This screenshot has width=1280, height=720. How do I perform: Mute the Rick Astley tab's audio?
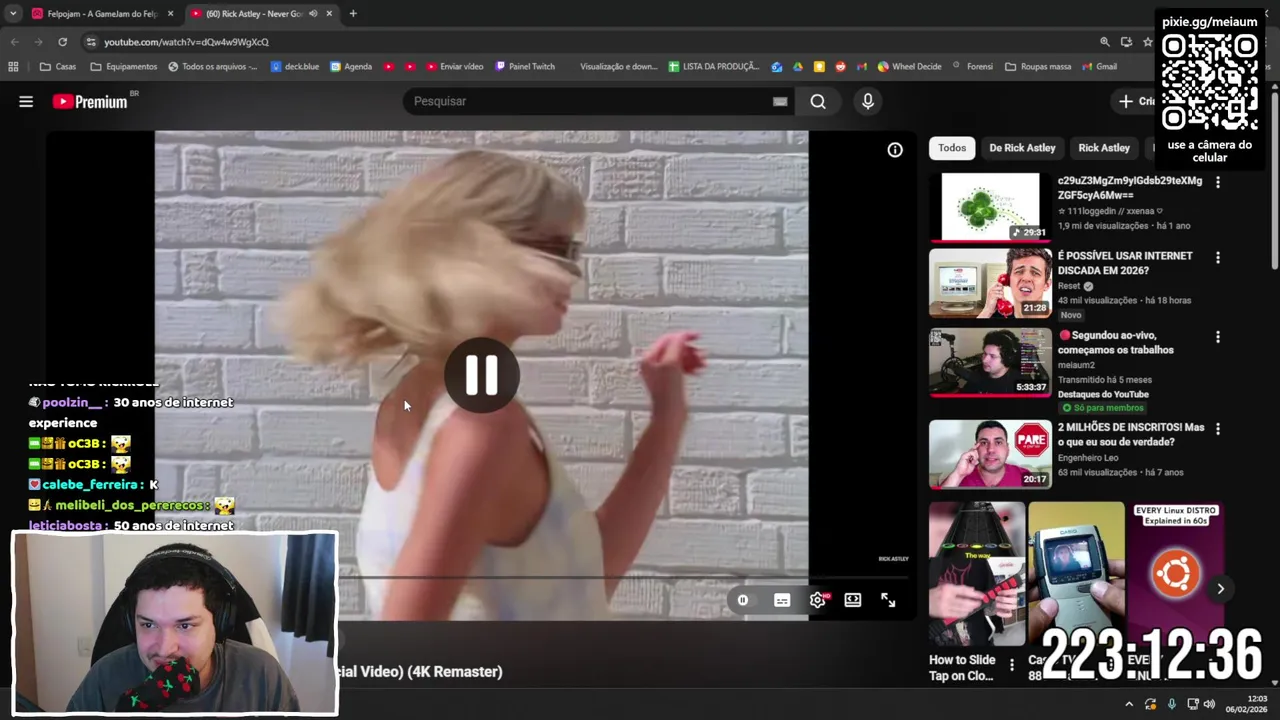(x=313, y=14)
